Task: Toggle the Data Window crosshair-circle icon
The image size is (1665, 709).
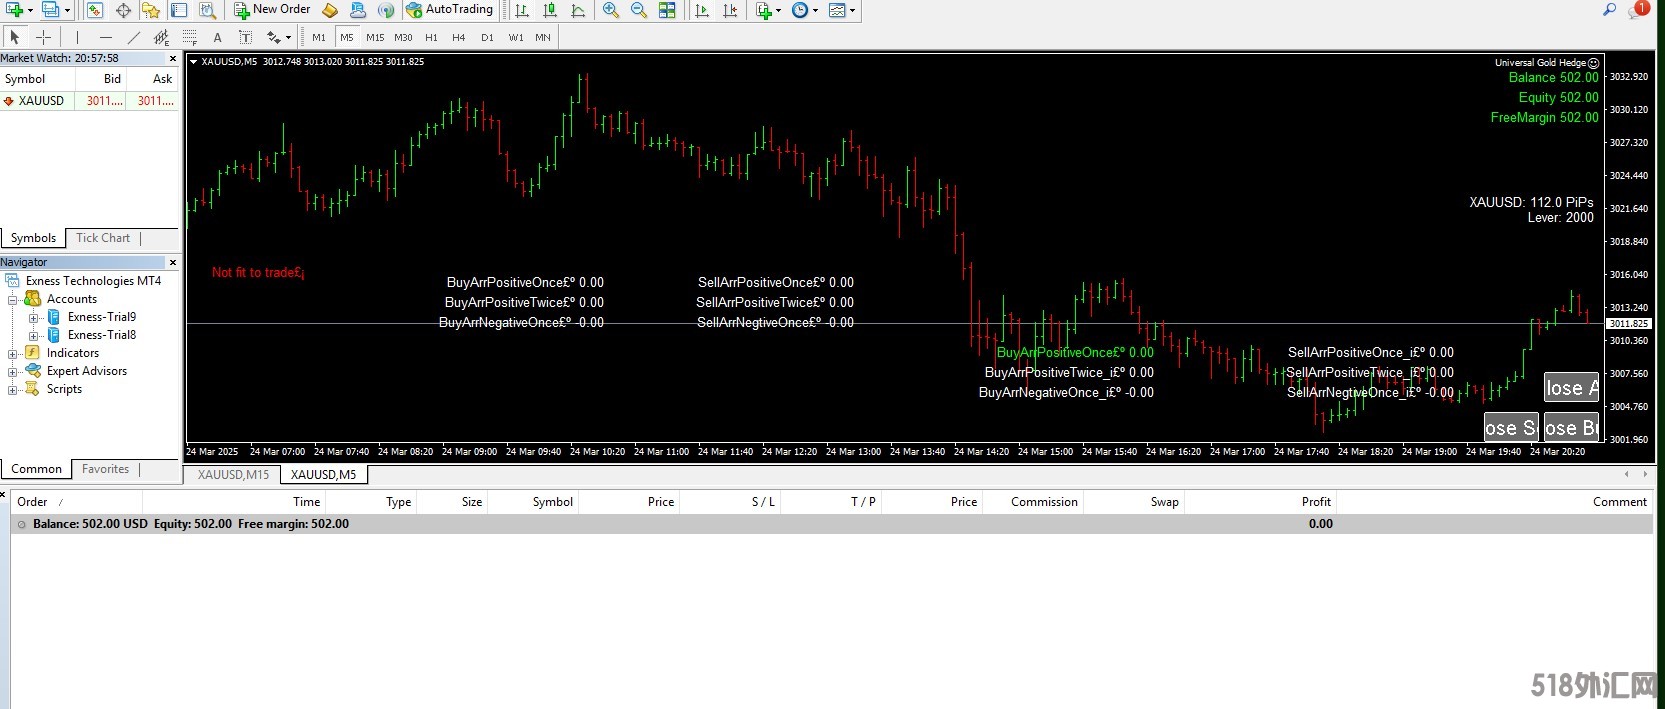Action: tap(123, 10)
